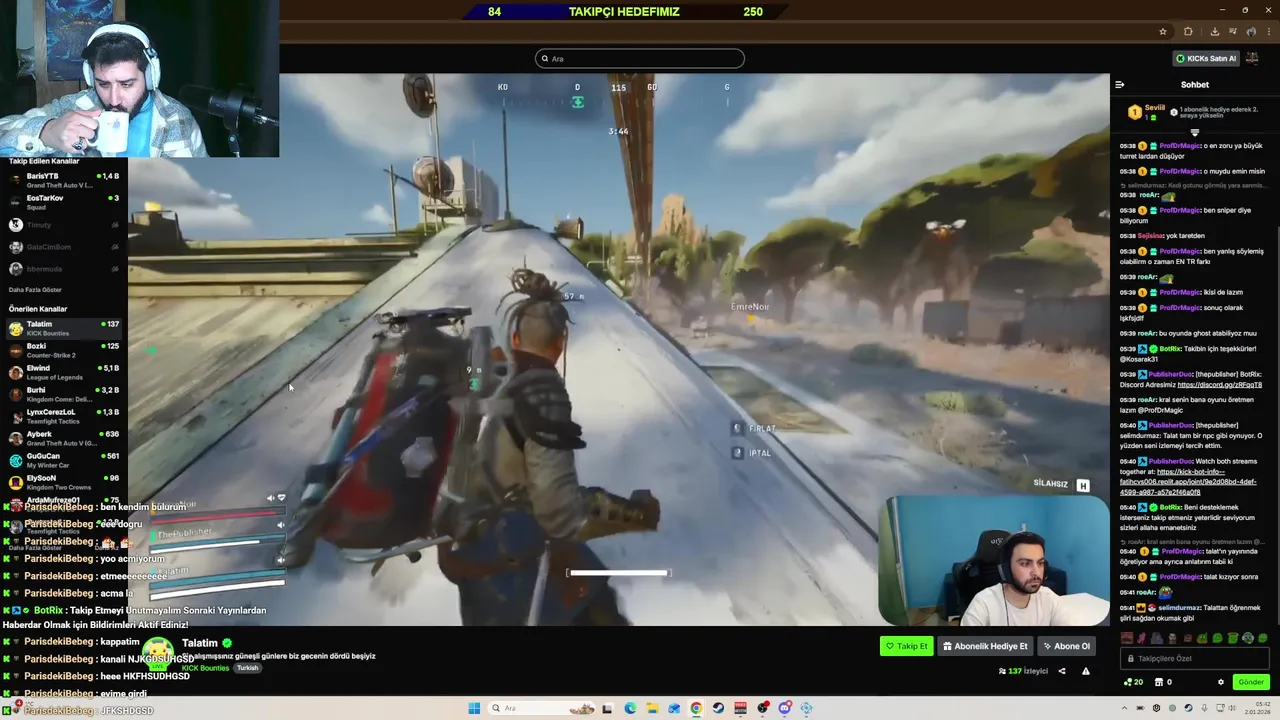Open LynxCerezLoL Teamfight Tactics channel
The image size is (1280, 720).
[x=64, y=416]
